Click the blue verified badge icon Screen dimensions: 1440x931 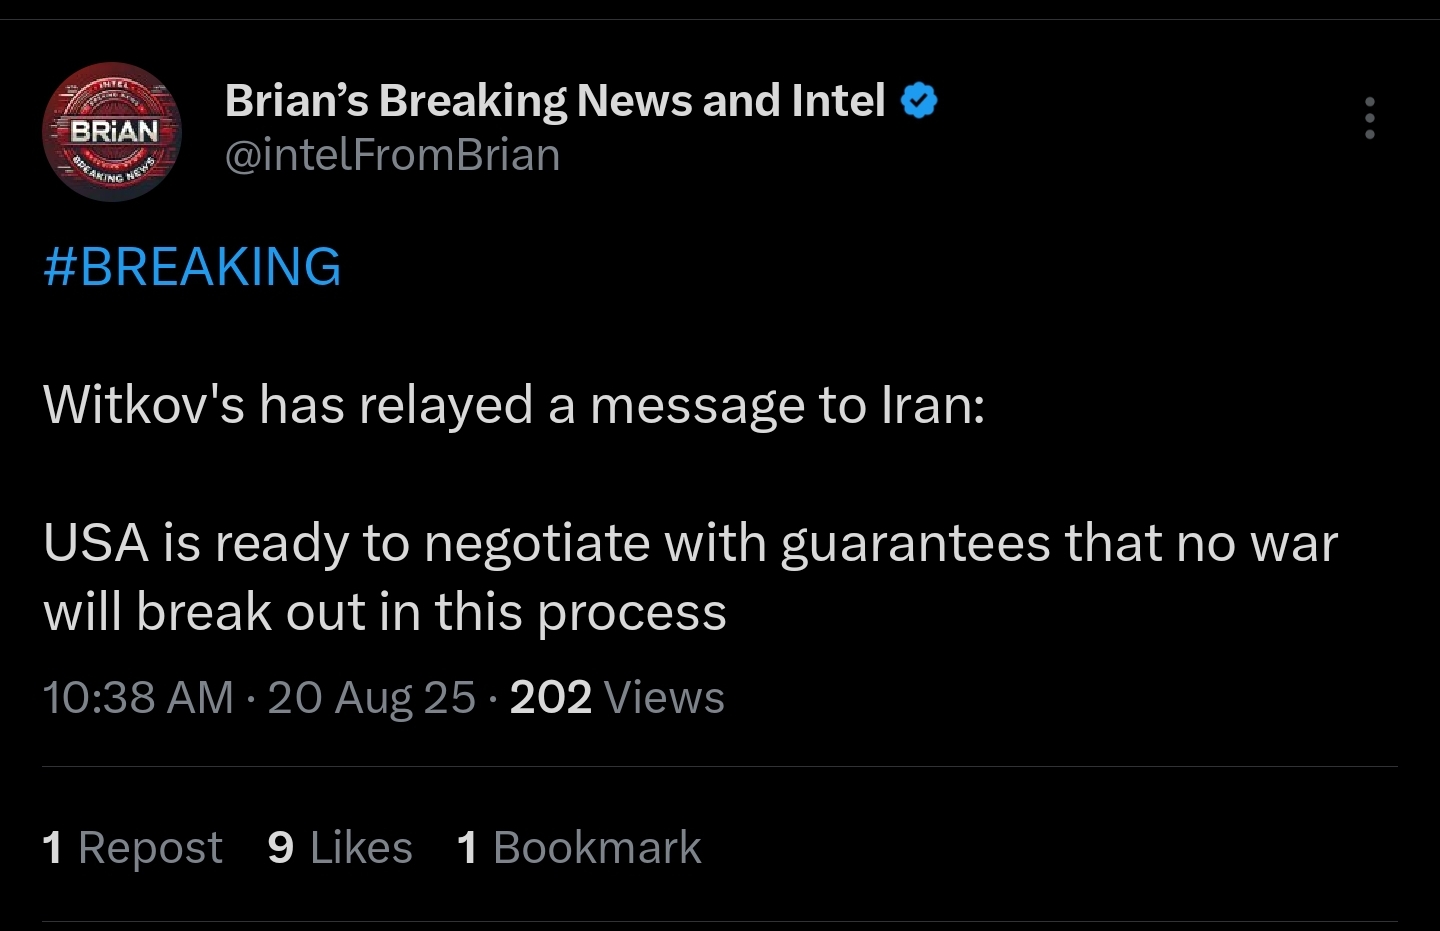(x=919, y=101)
